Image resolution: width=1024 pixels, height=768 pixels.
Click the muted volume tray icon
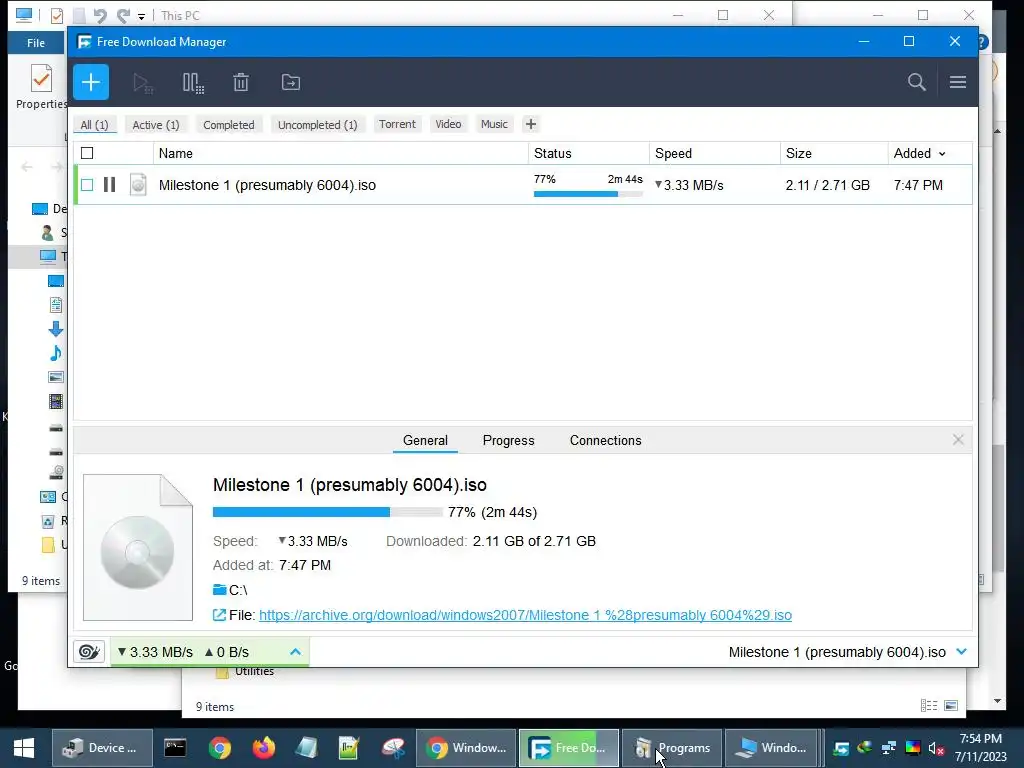[x=936, y=748]
